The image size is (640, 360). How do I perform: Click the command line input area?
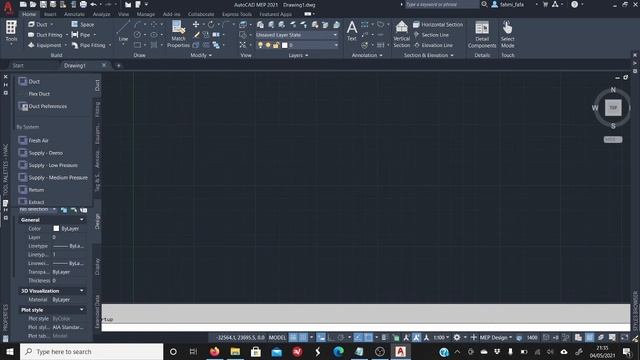coord(366,327)
